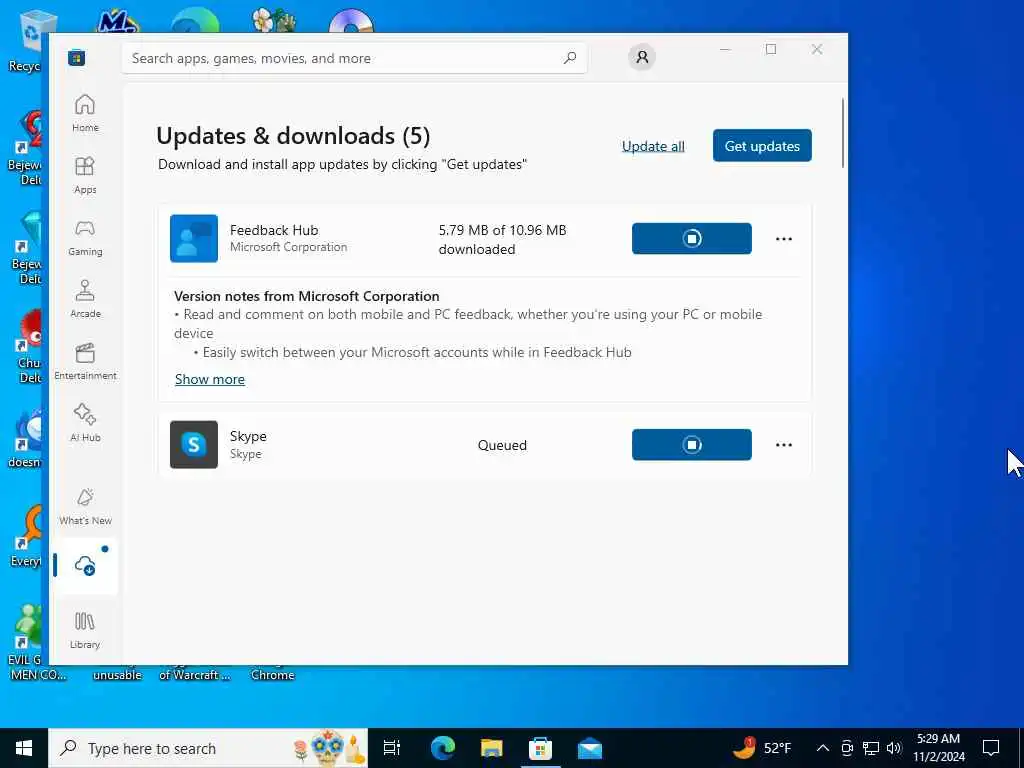This screenshot has height=768, width=1024.
Task: Open the Entertainment section
Action: [85, 361]
